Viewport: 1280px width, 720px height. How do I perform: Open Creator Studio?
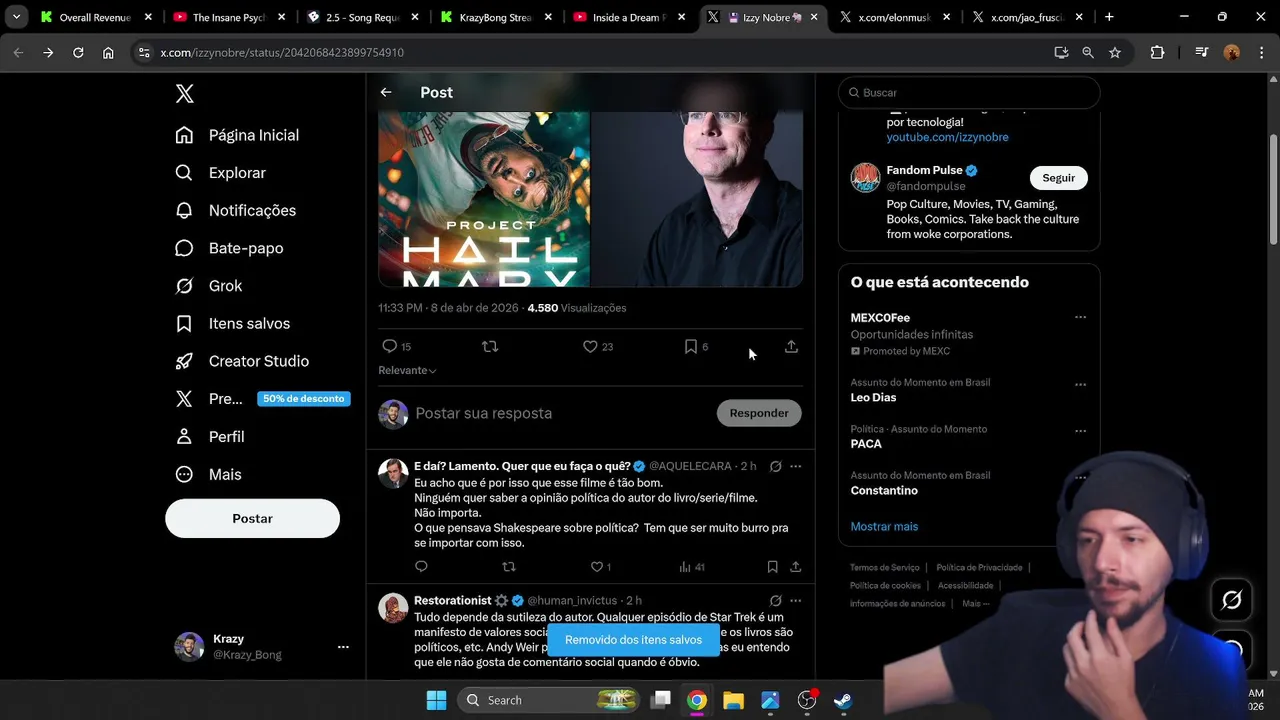point(242,361)
